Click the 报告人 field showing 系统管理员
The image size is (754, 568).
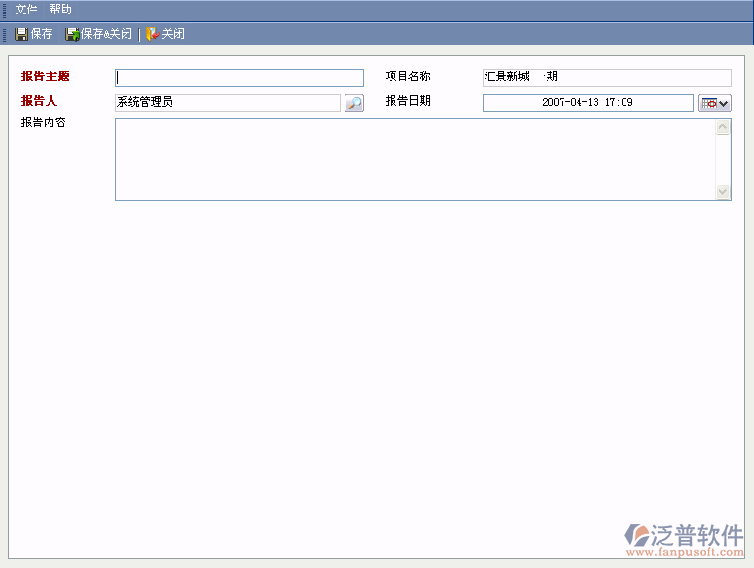coord(228,103)
